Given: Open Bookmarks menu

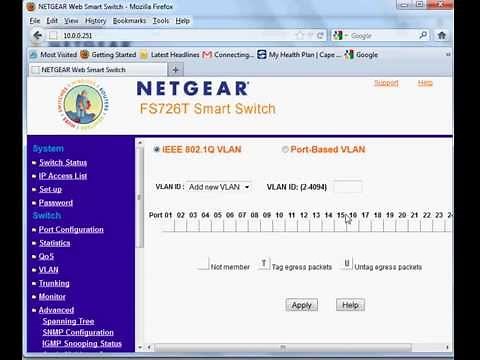Looking at the screenshot, I should [x=129, y=21].
